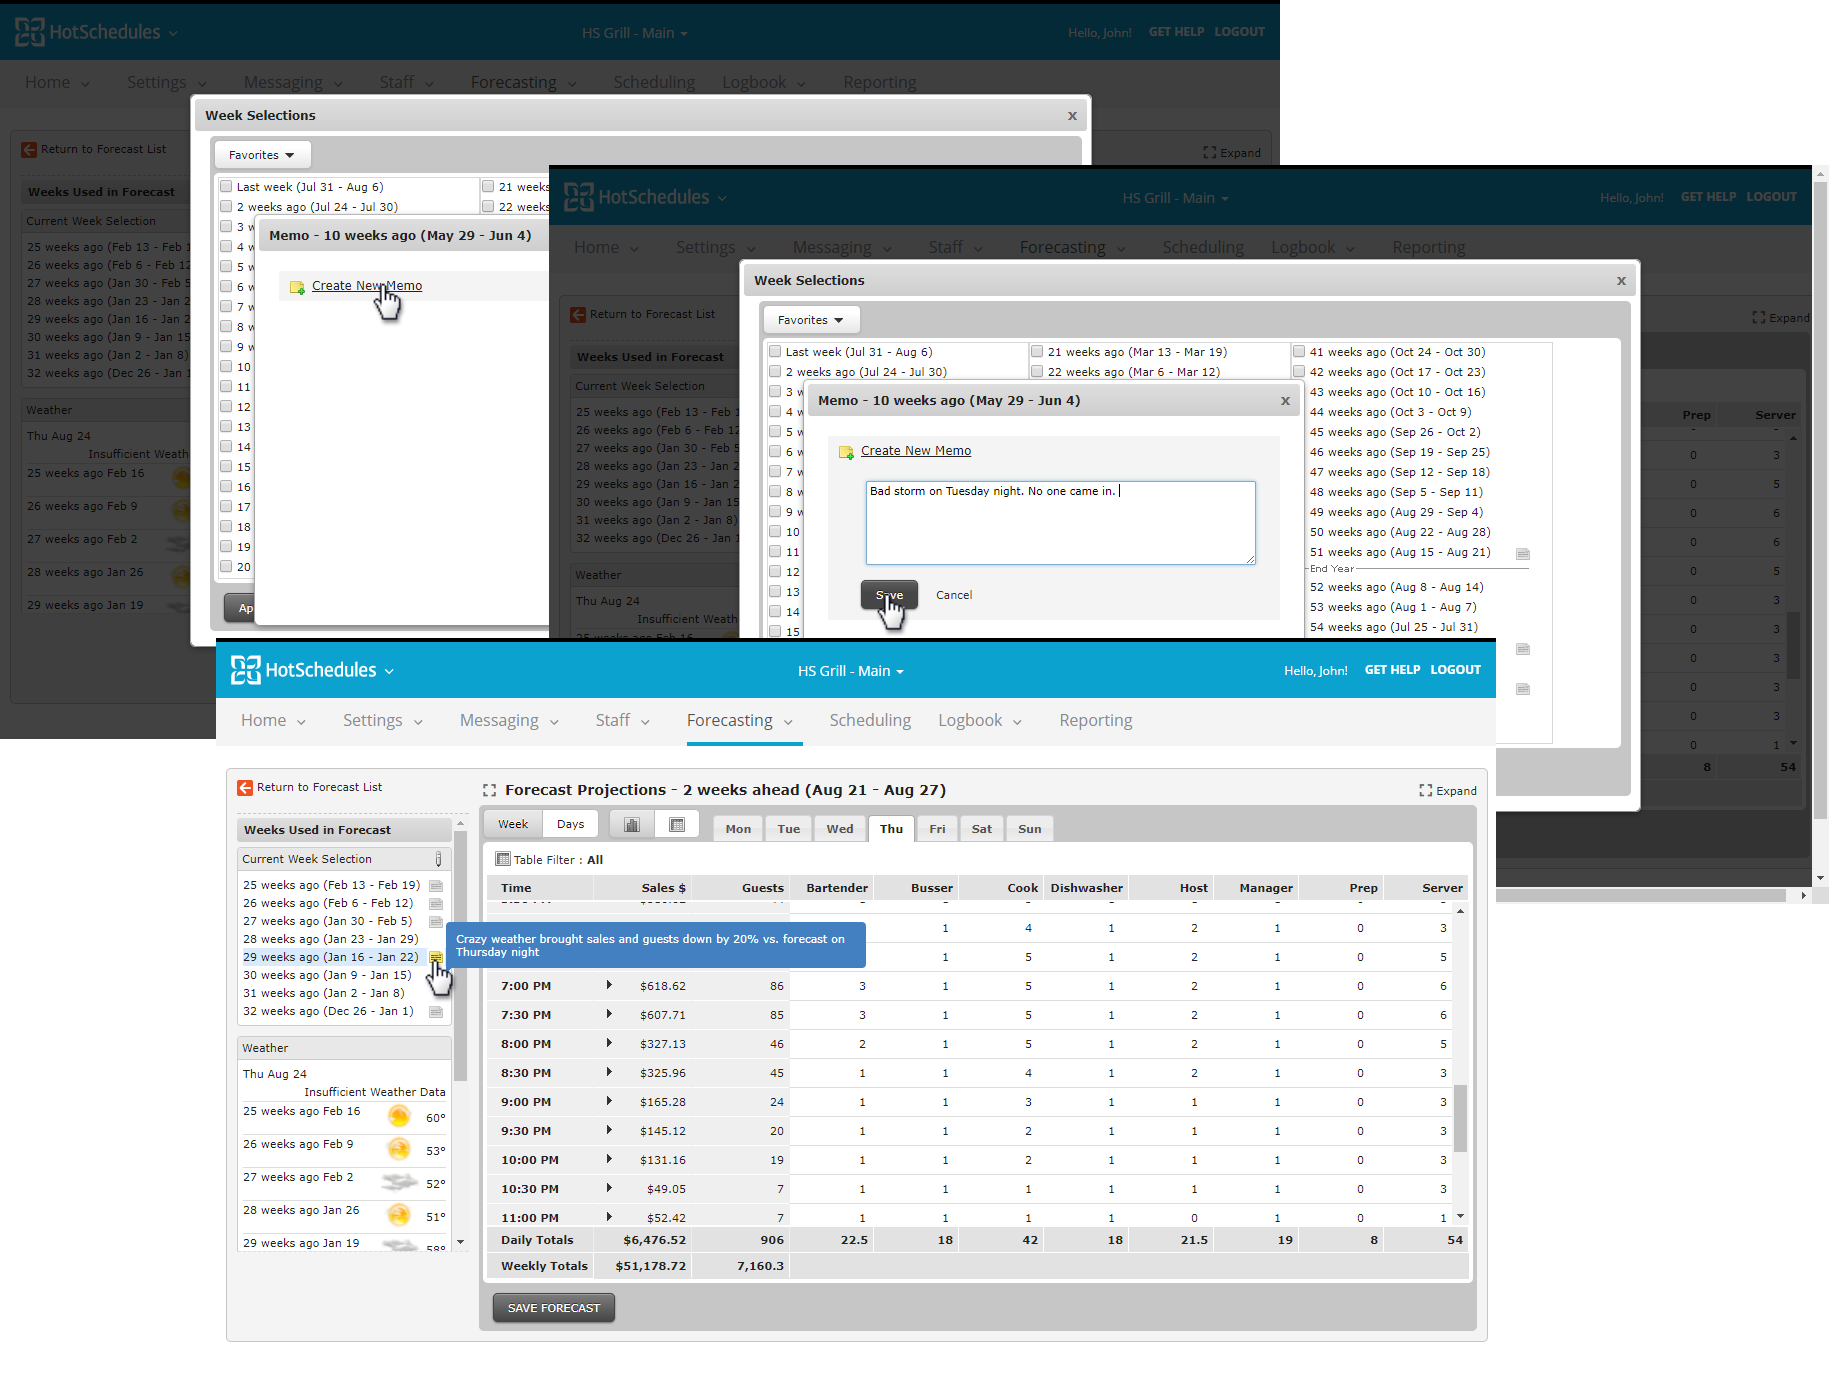Expand the 7:30 PM row arrow
The height and width of the screenshot is (1377, 1829).
(609, 1014)
